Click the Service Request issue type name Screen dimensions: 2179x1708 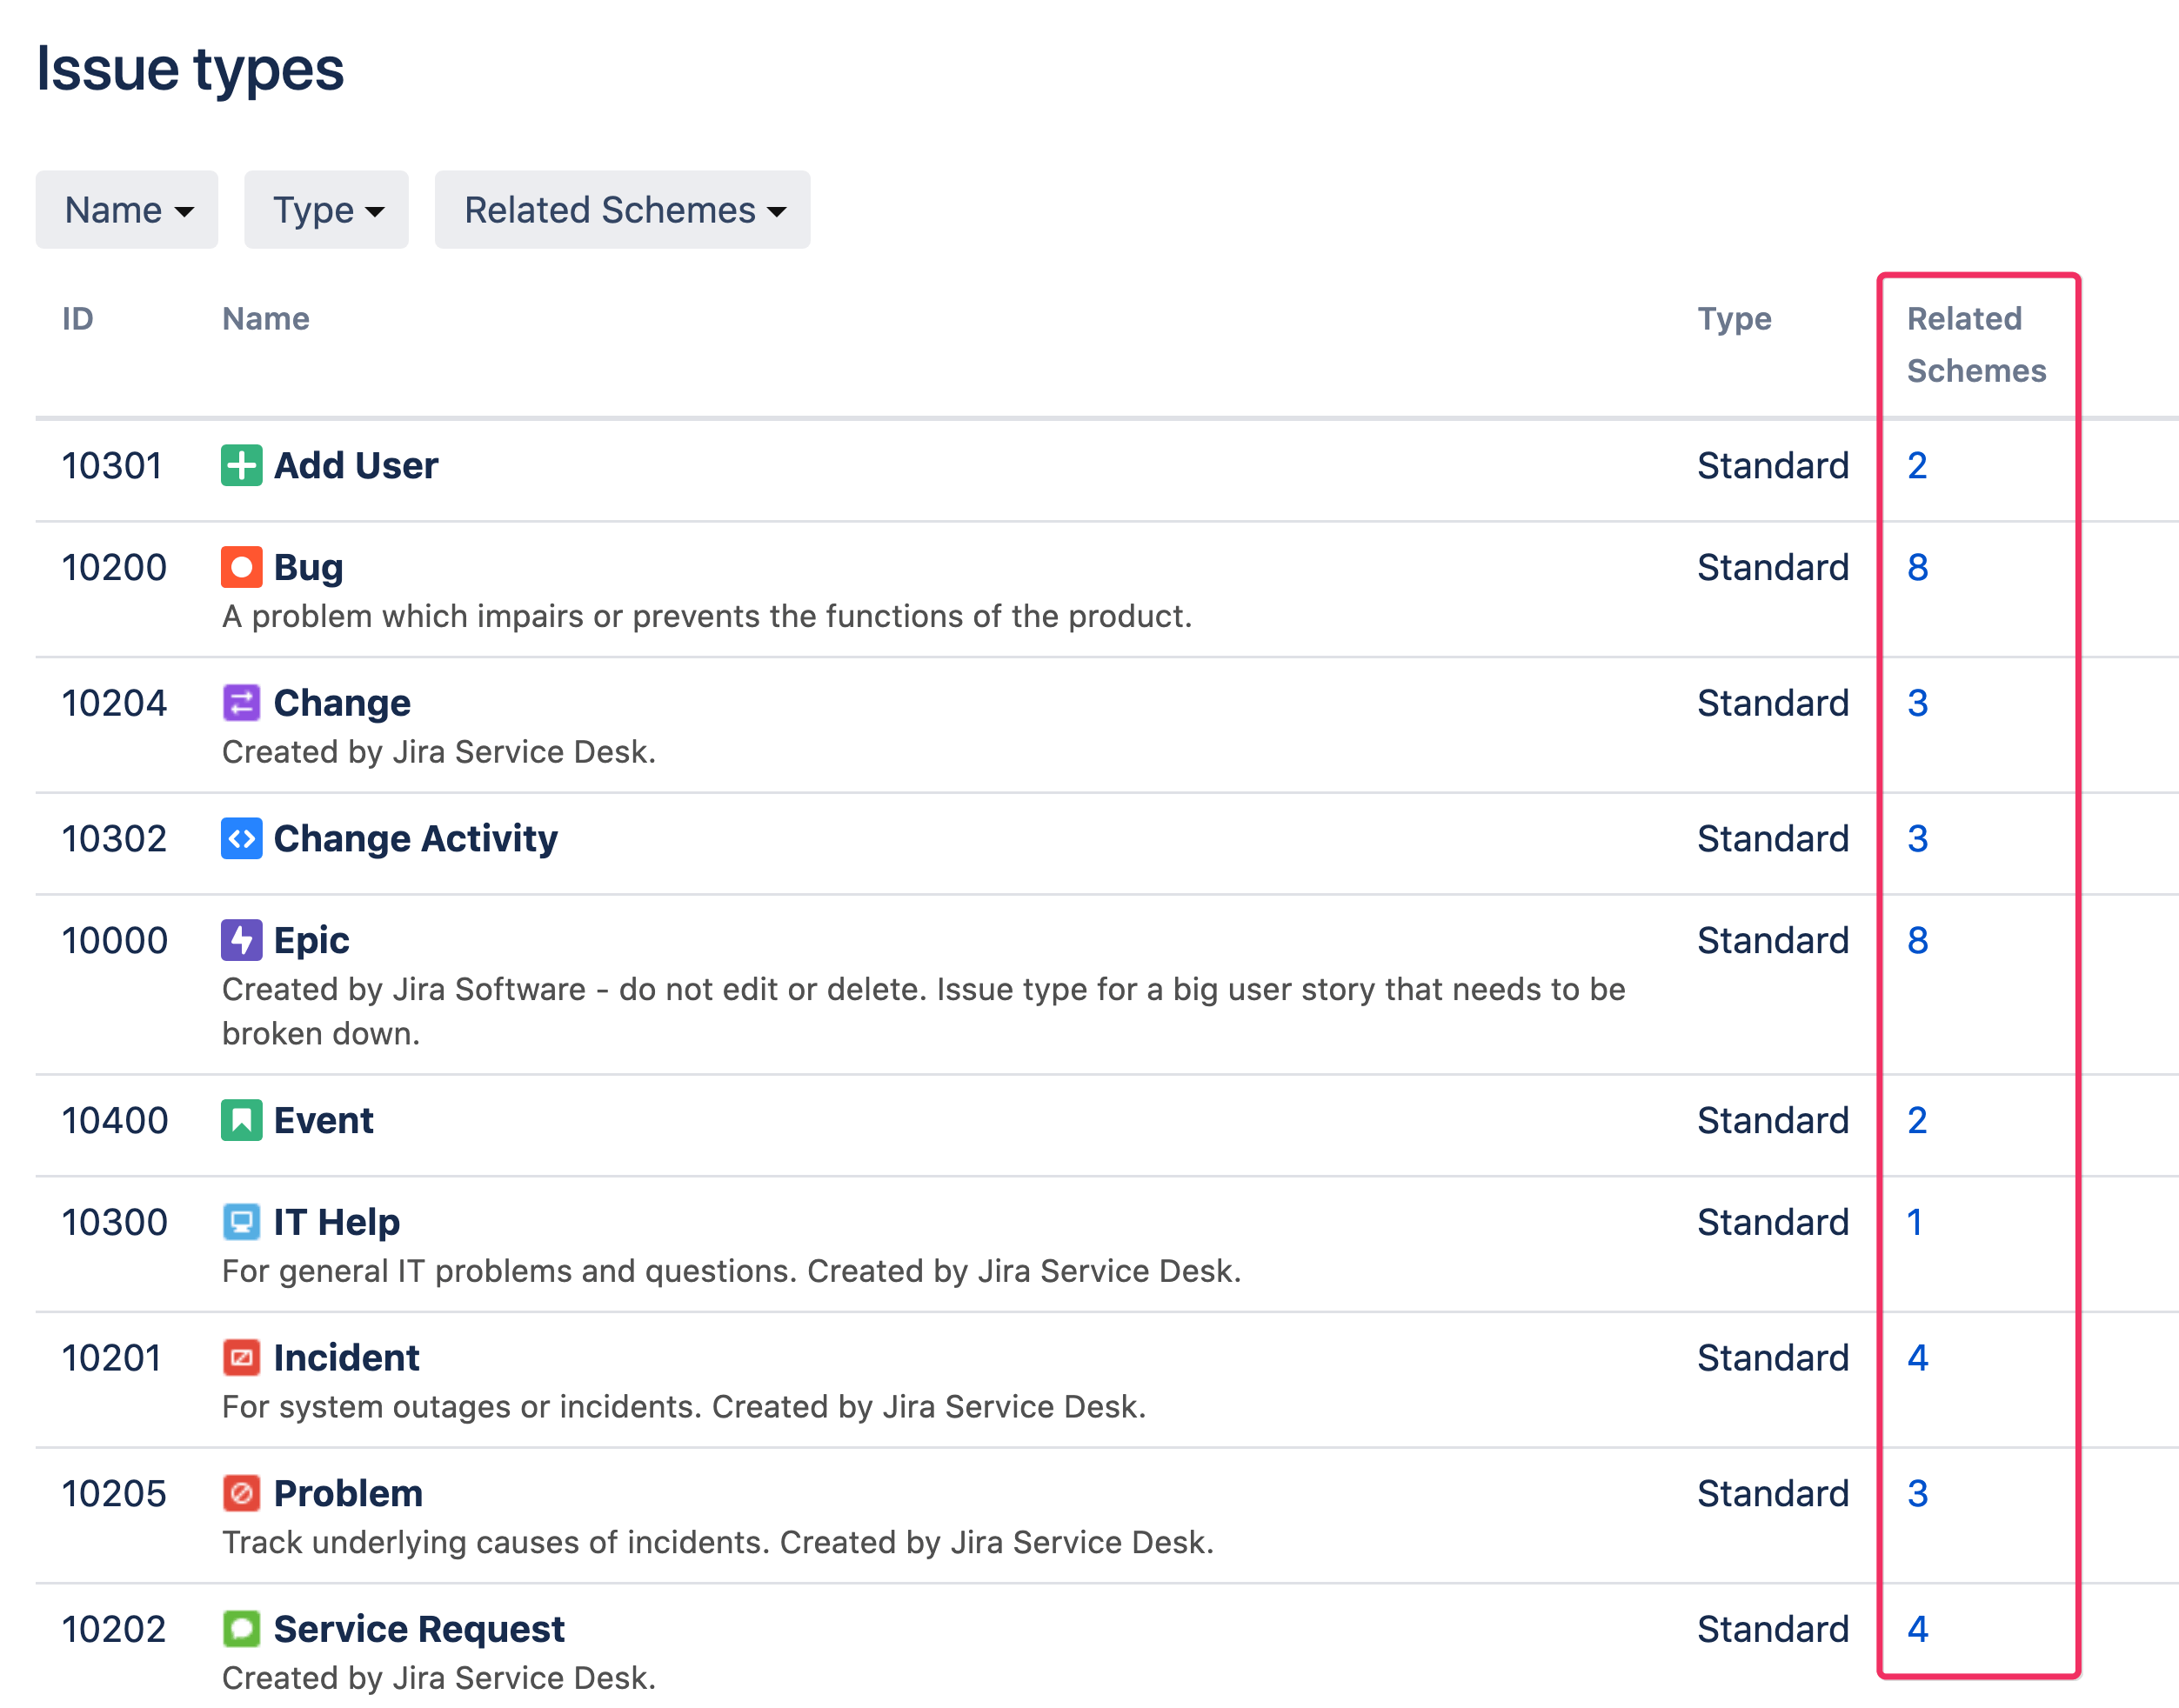[x=420, y=1630]
